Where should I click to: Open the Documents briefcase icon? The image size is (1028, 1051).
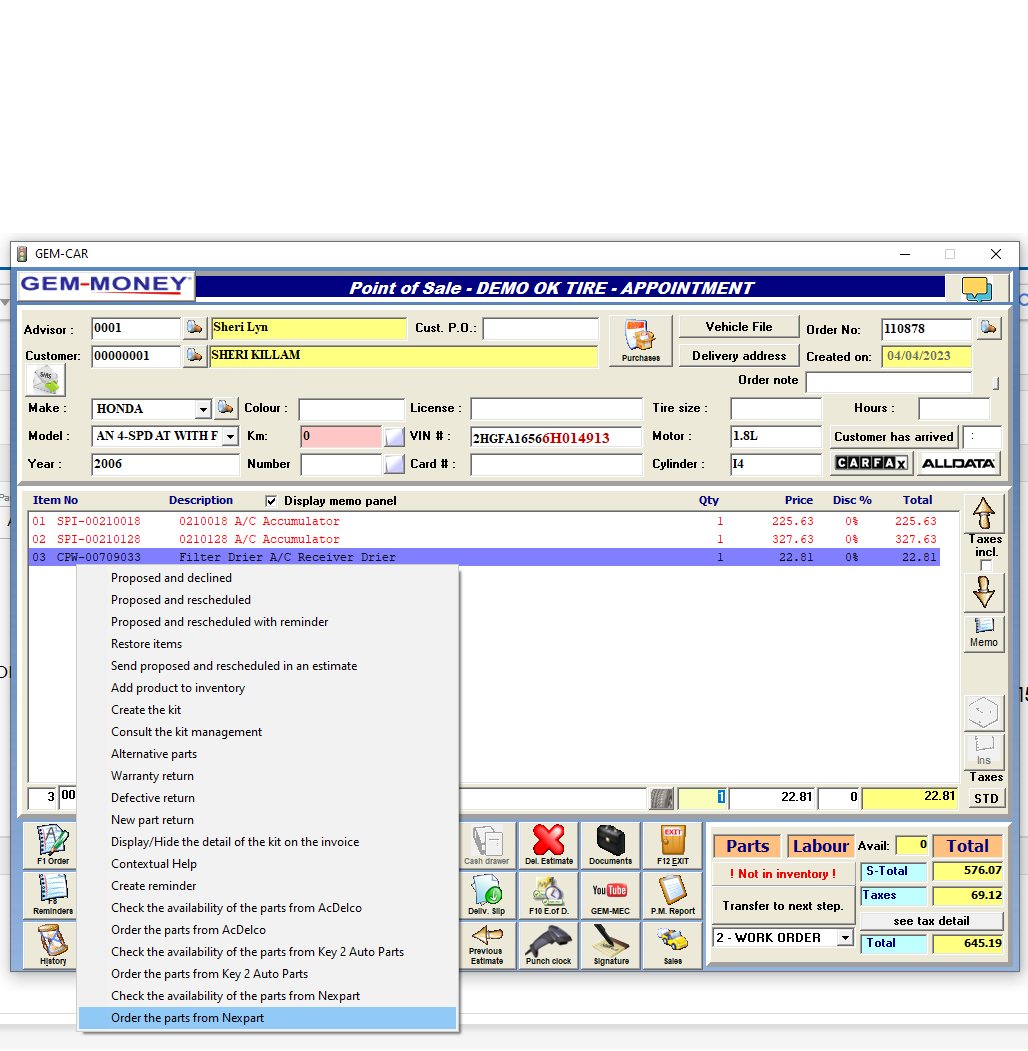click(x=611, y=845)
